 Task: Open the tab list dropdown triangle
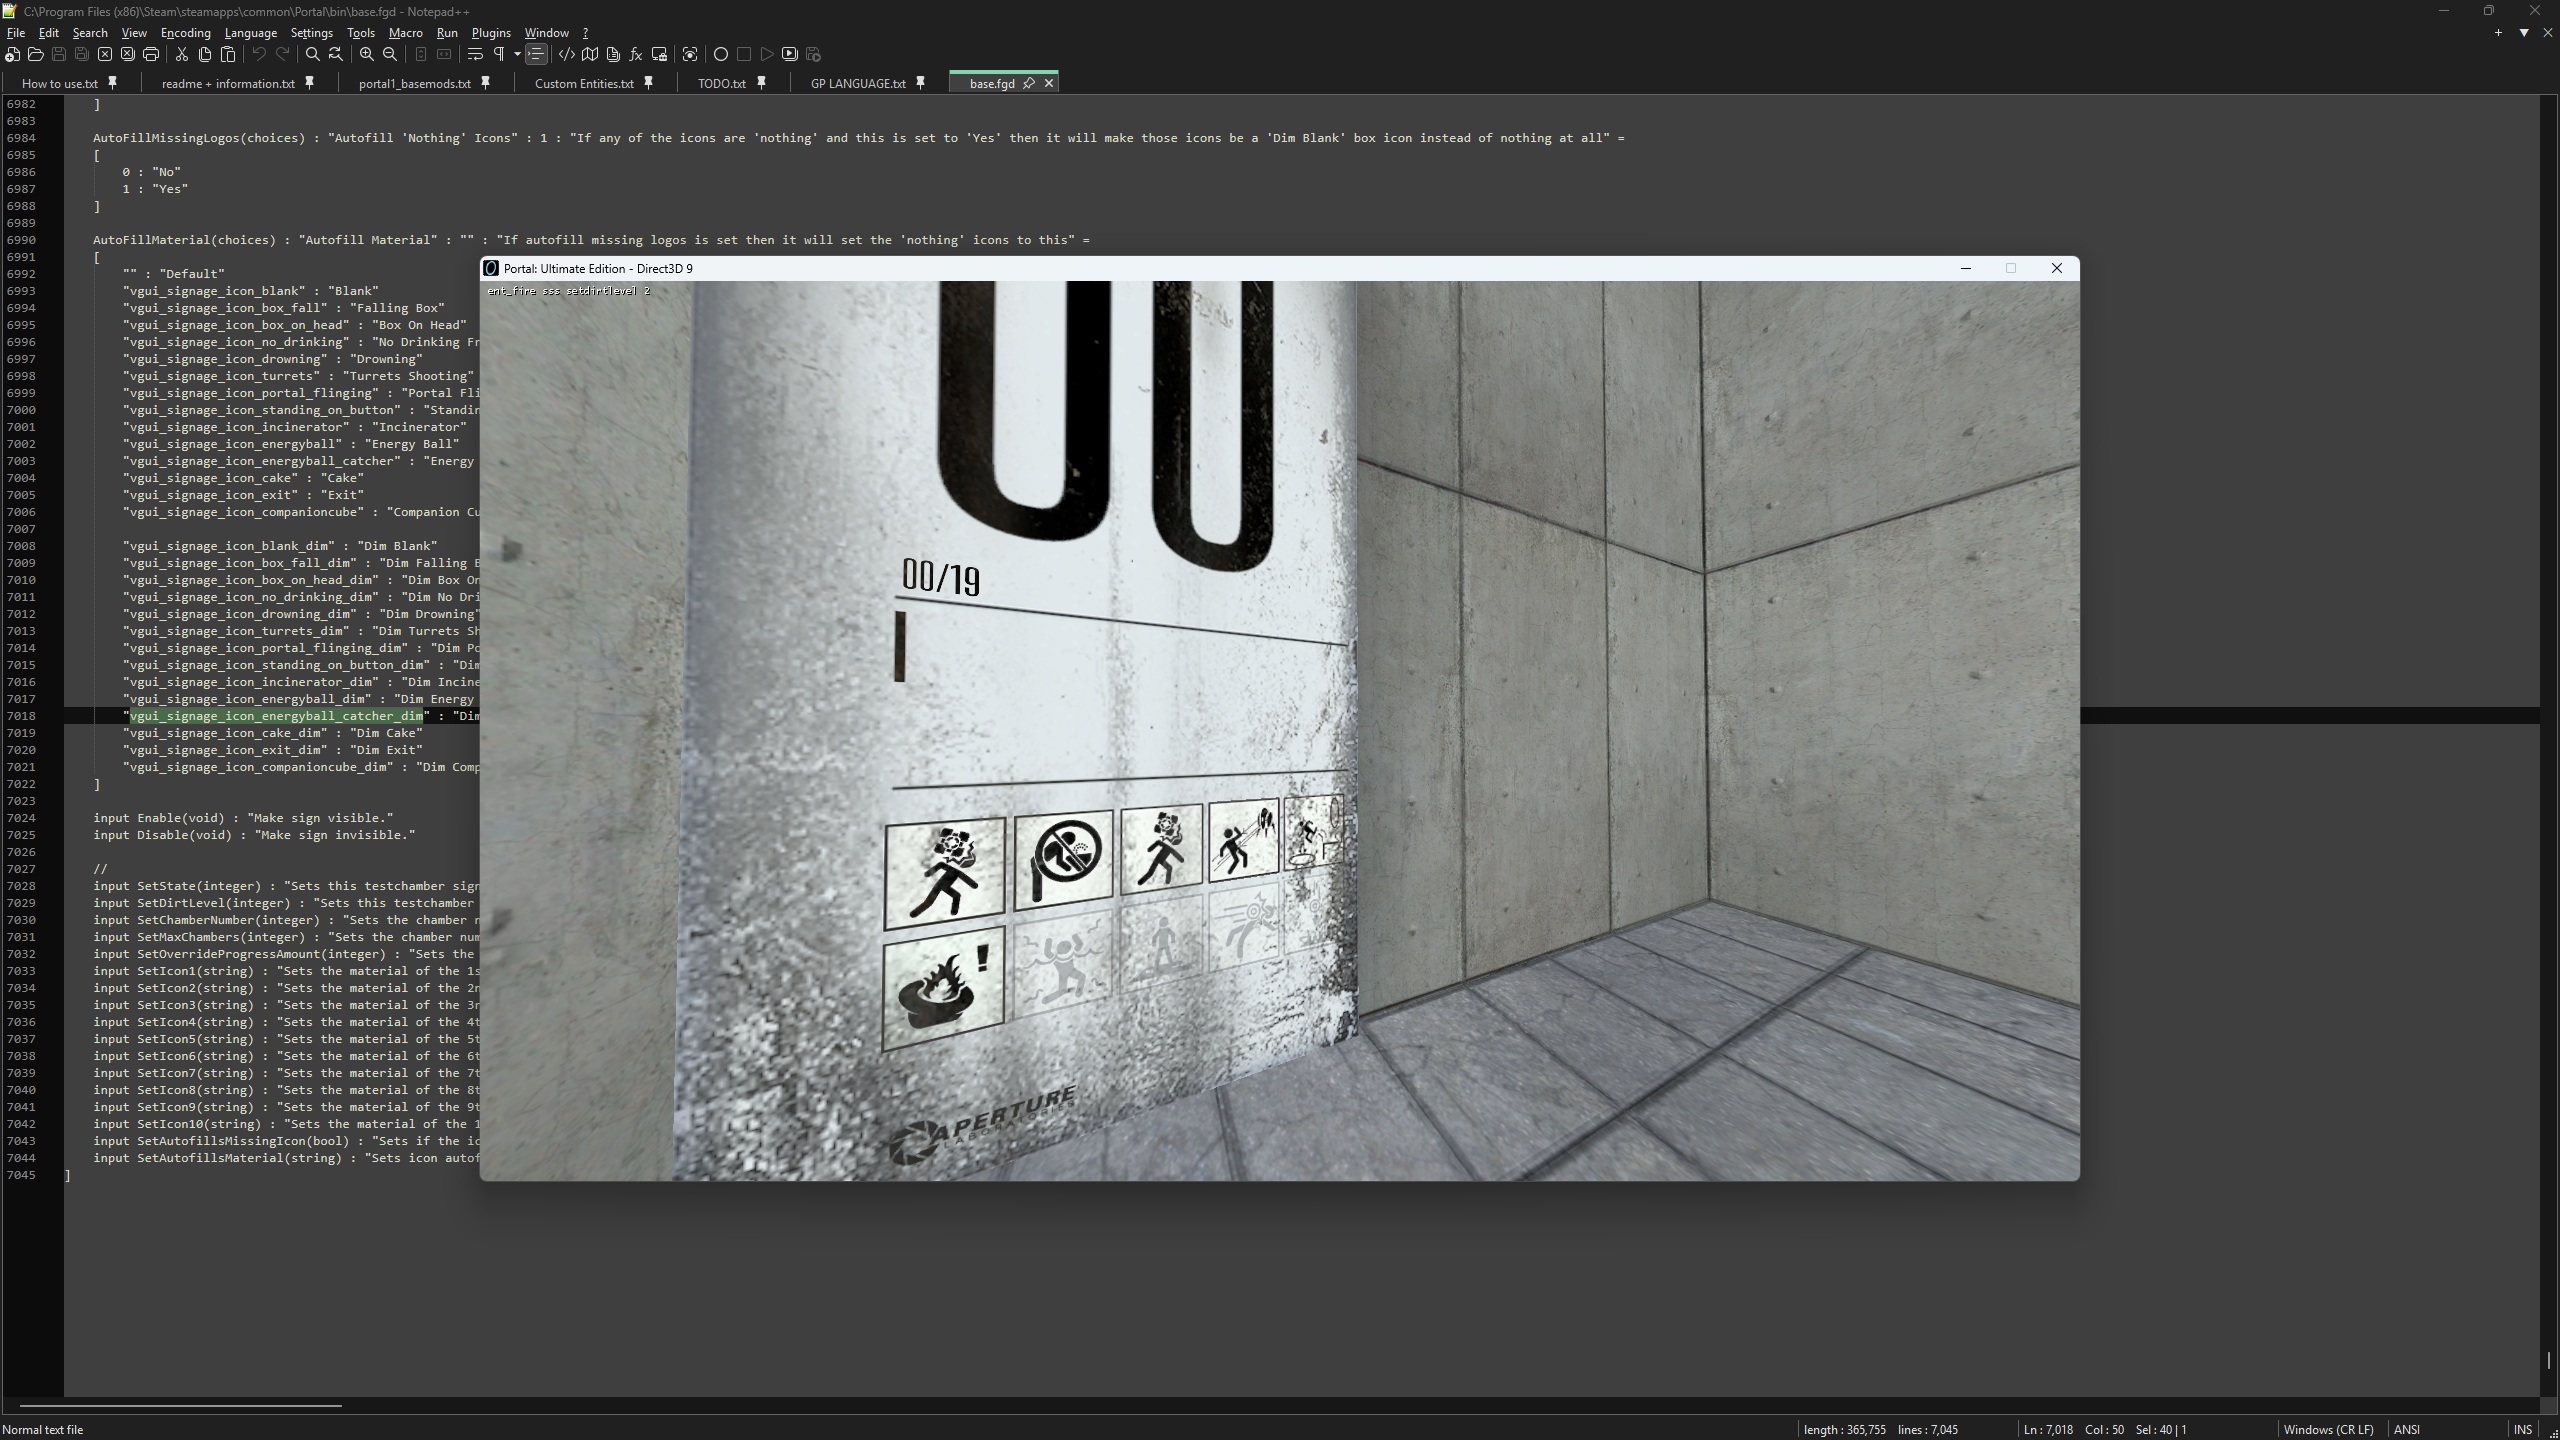pos(2524,33)
